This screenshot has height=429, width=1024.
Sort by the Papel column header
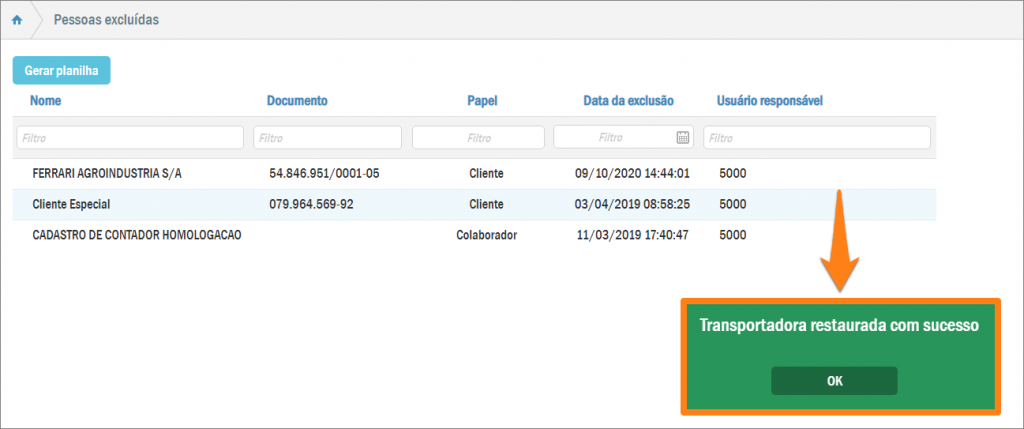482,101
